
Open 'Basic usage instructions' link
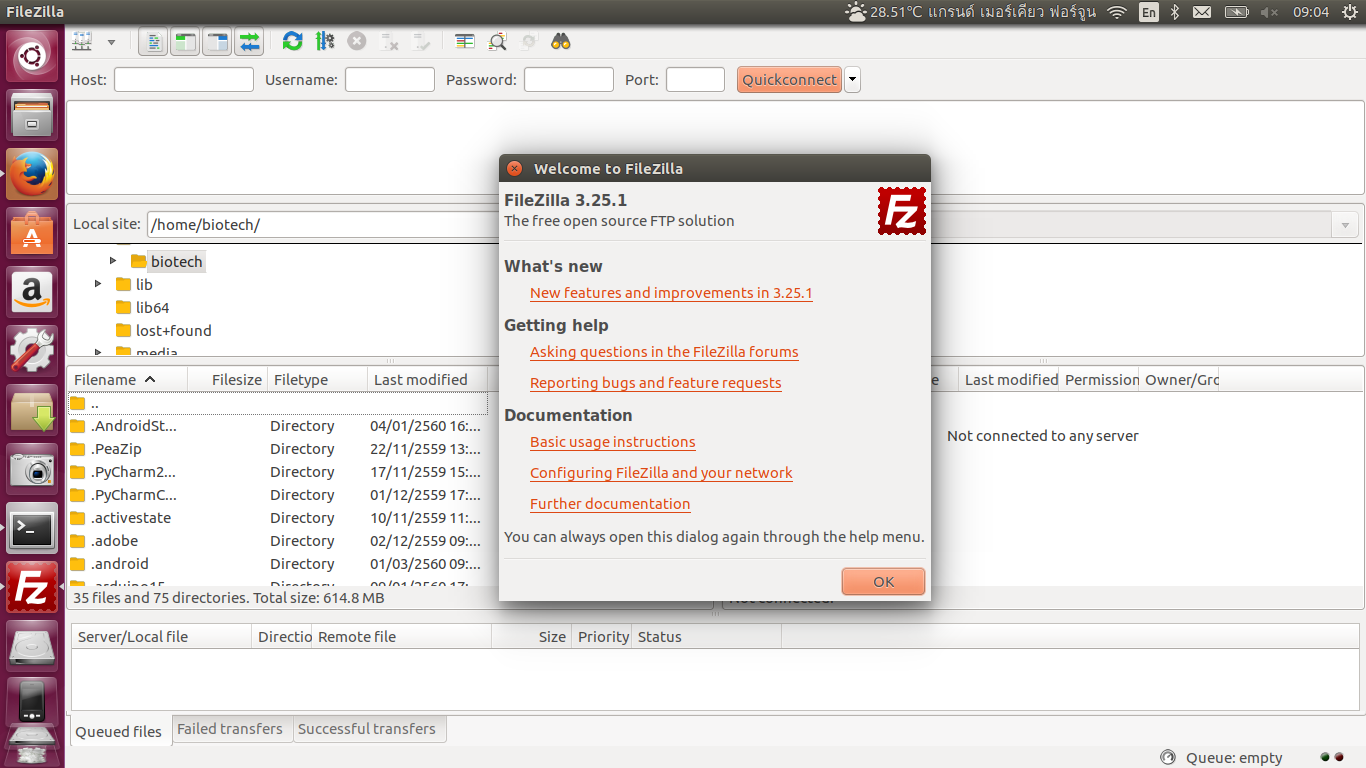[x=613, y=442]
